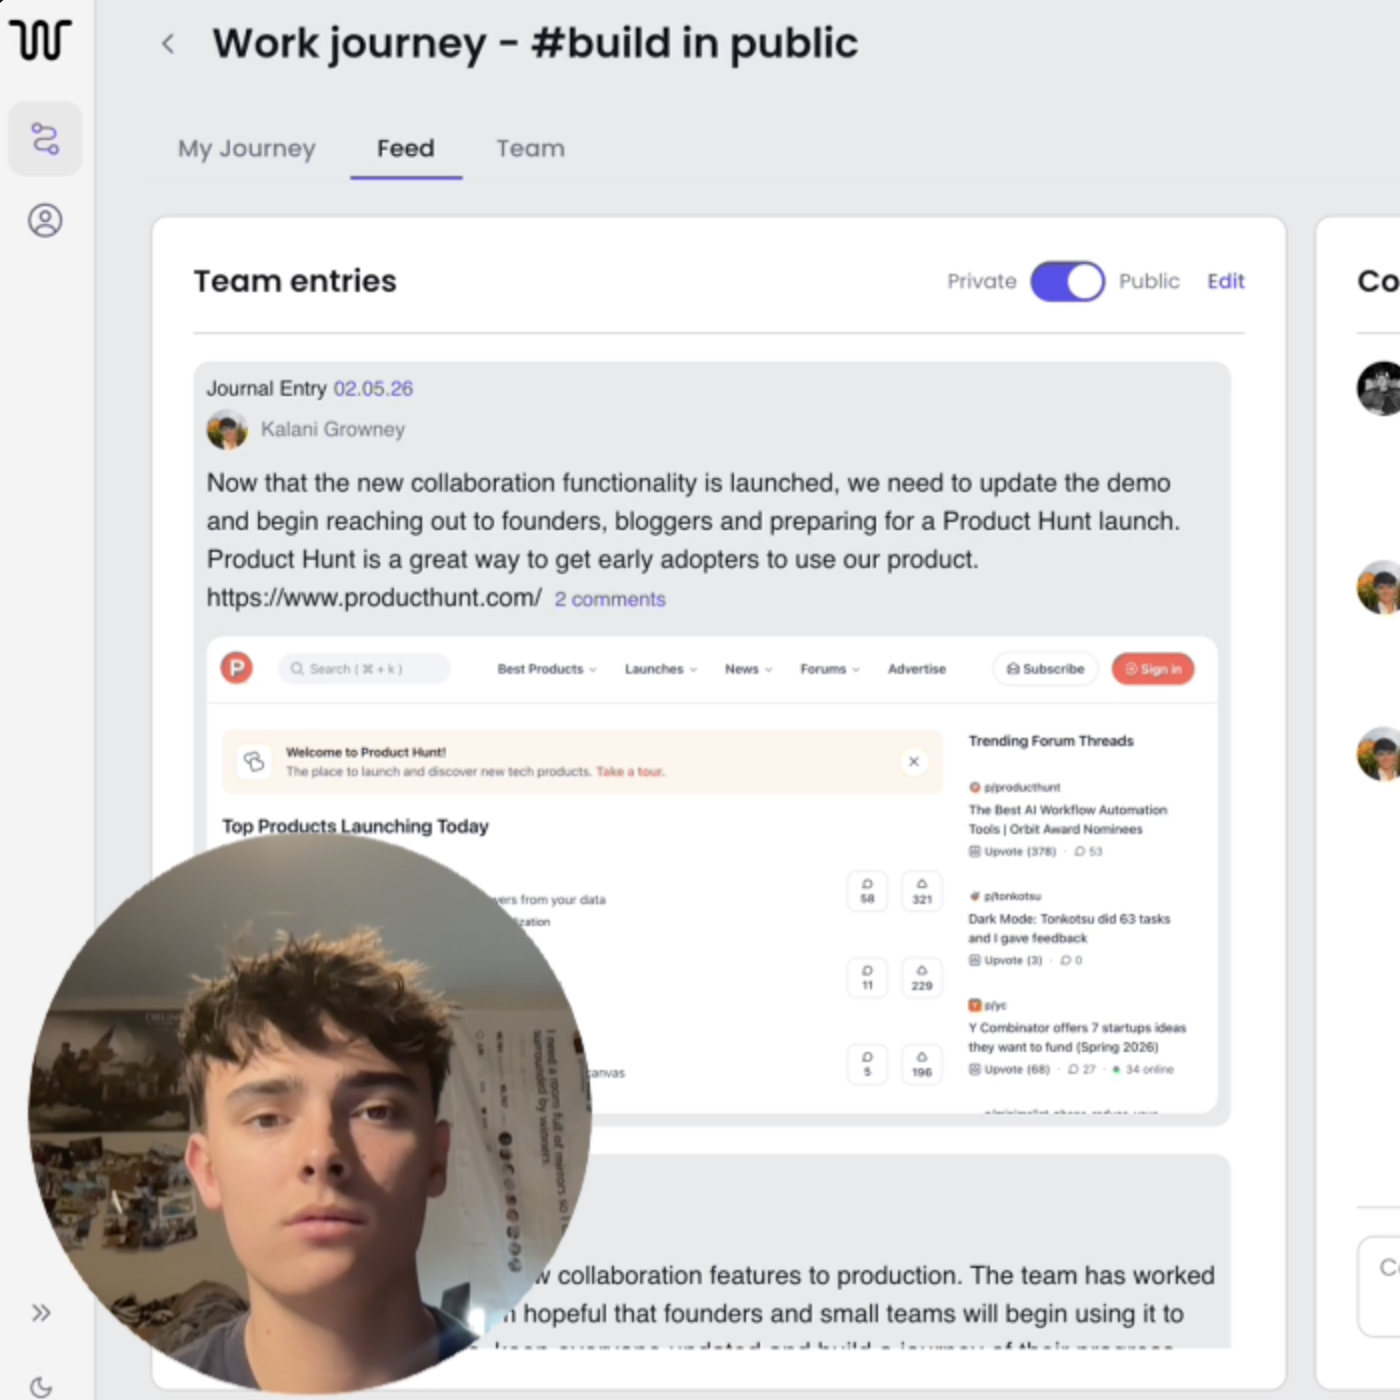Go back using the left arrow icon
Image resolution: width=1400 pixels, height=1400 pixels.
(168, 44)
